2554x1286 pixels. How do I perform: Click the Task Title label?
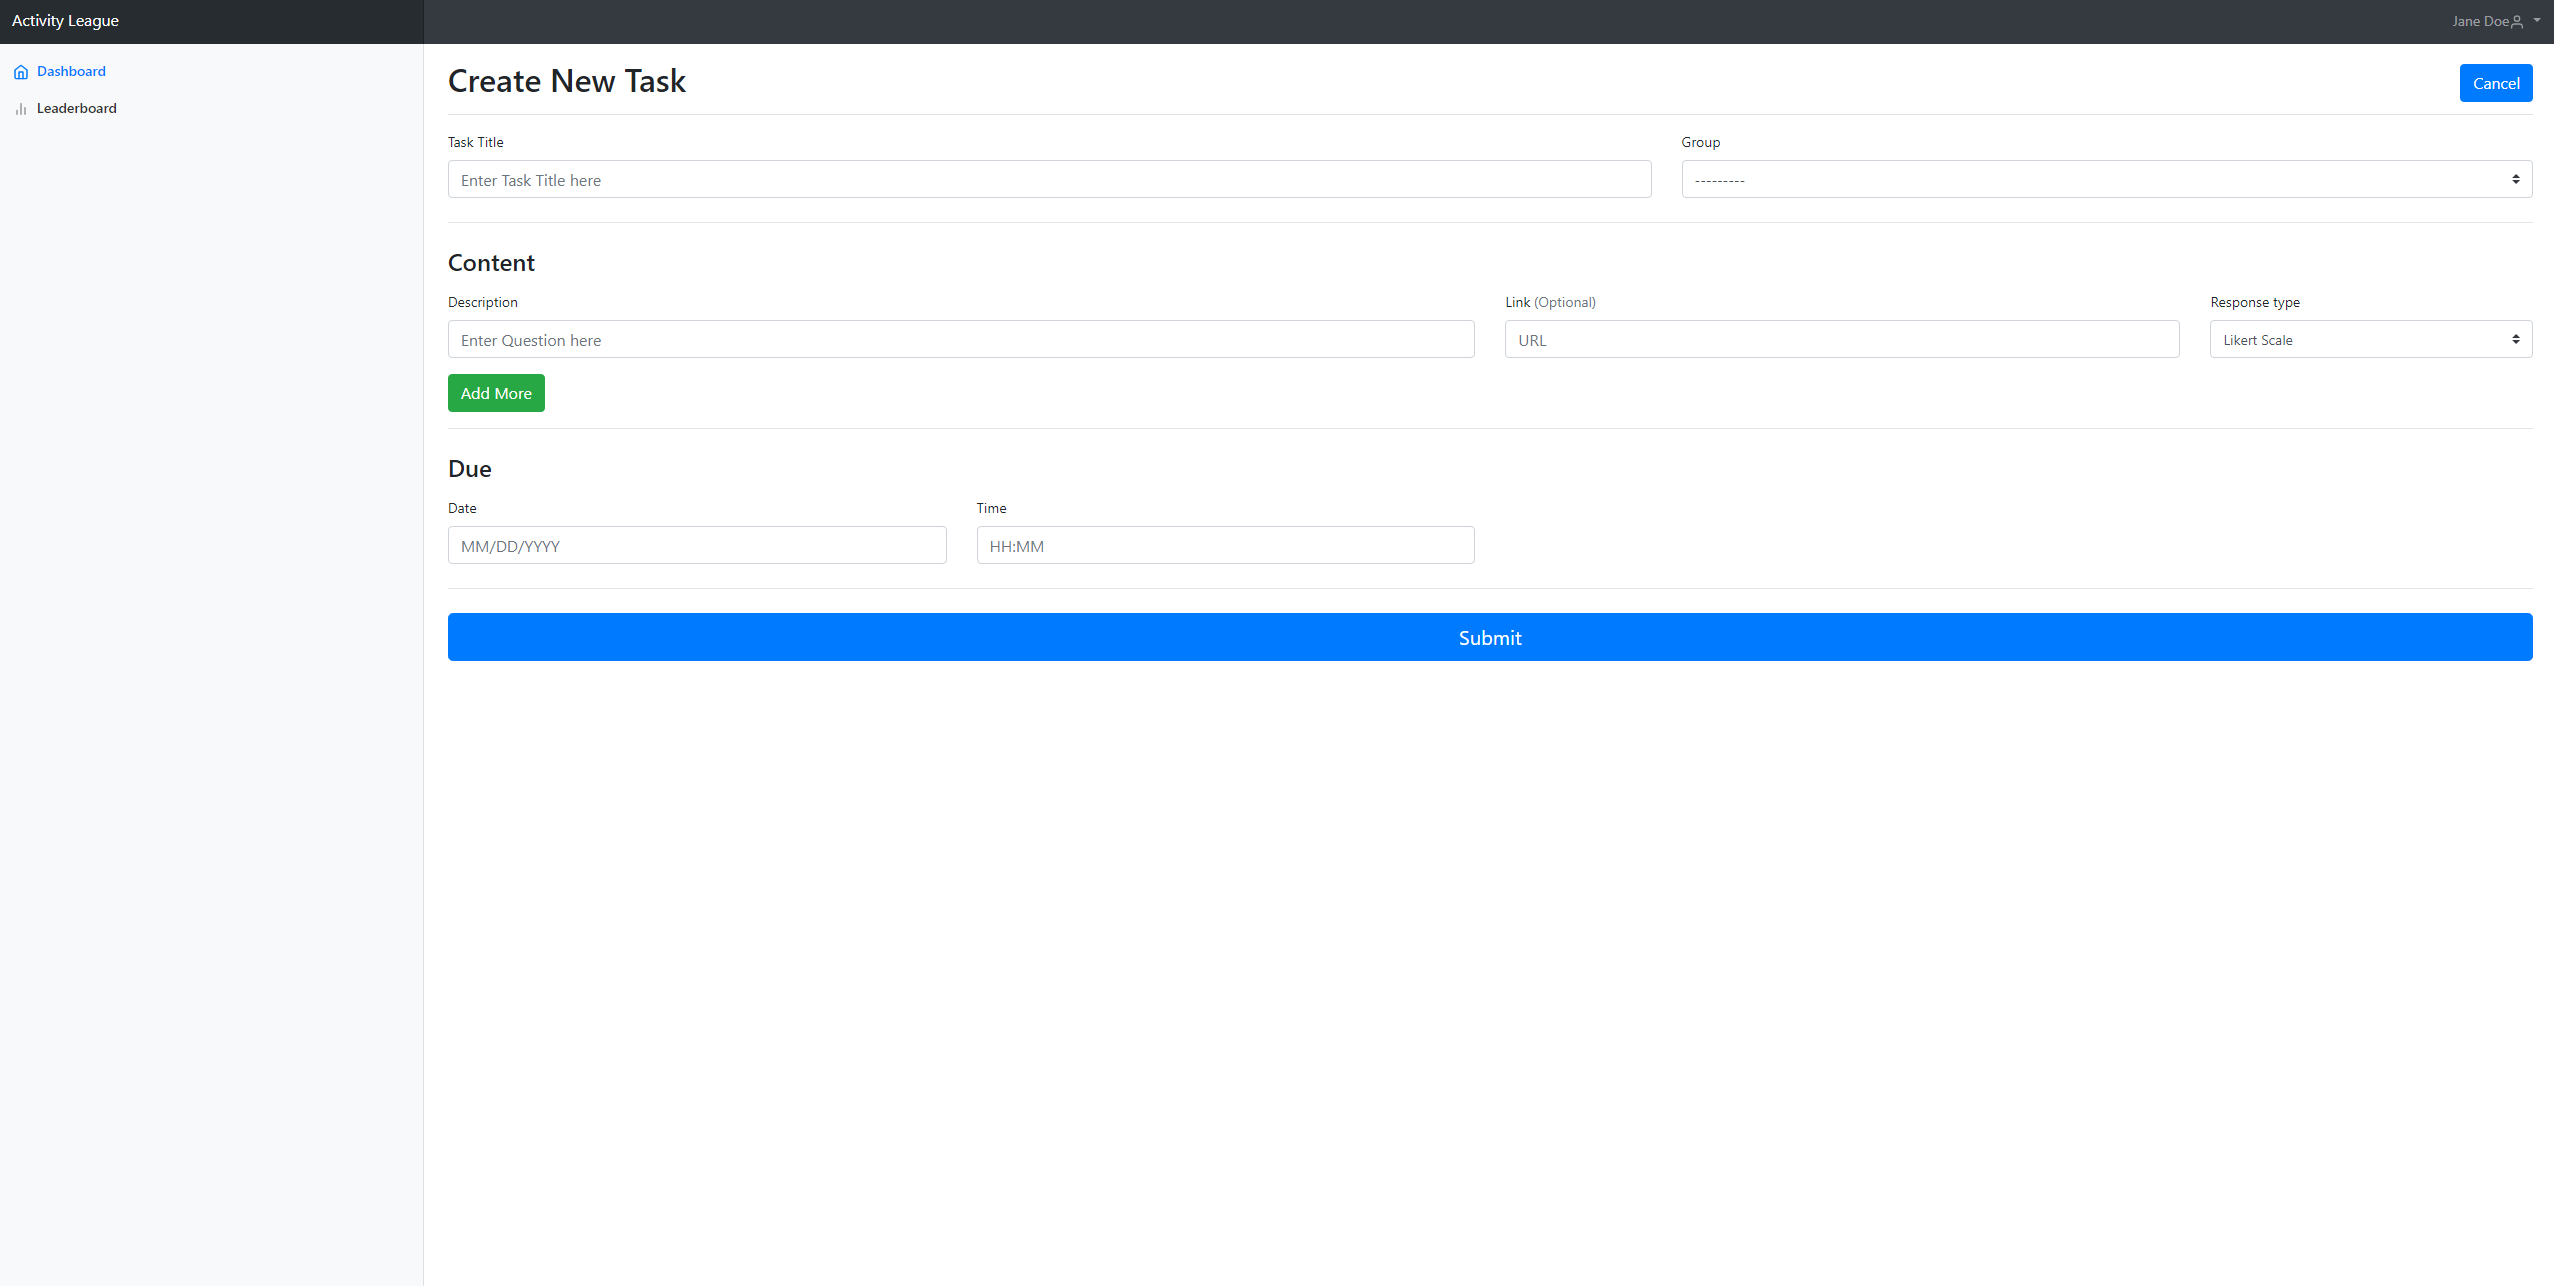point(475,142)
